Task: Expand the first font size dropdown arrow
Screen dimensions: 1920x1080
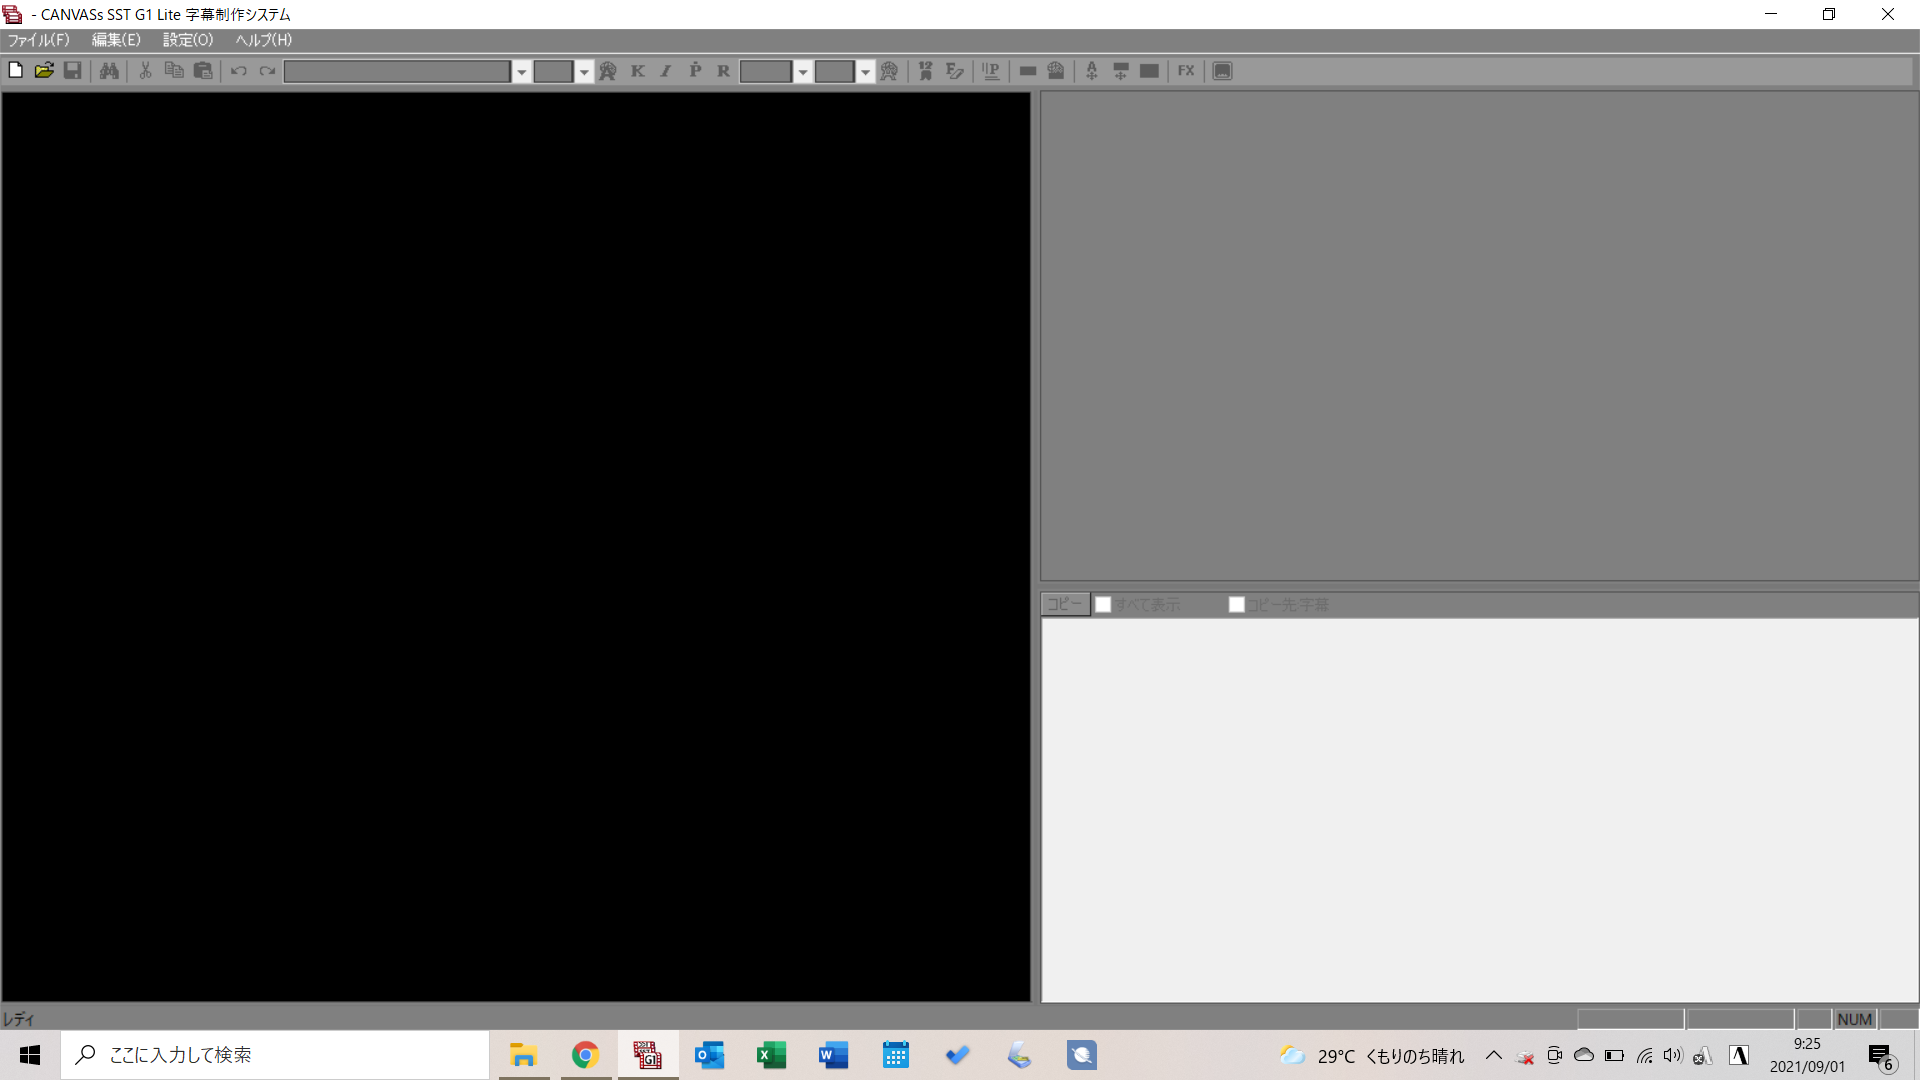Action: (584, 72)
